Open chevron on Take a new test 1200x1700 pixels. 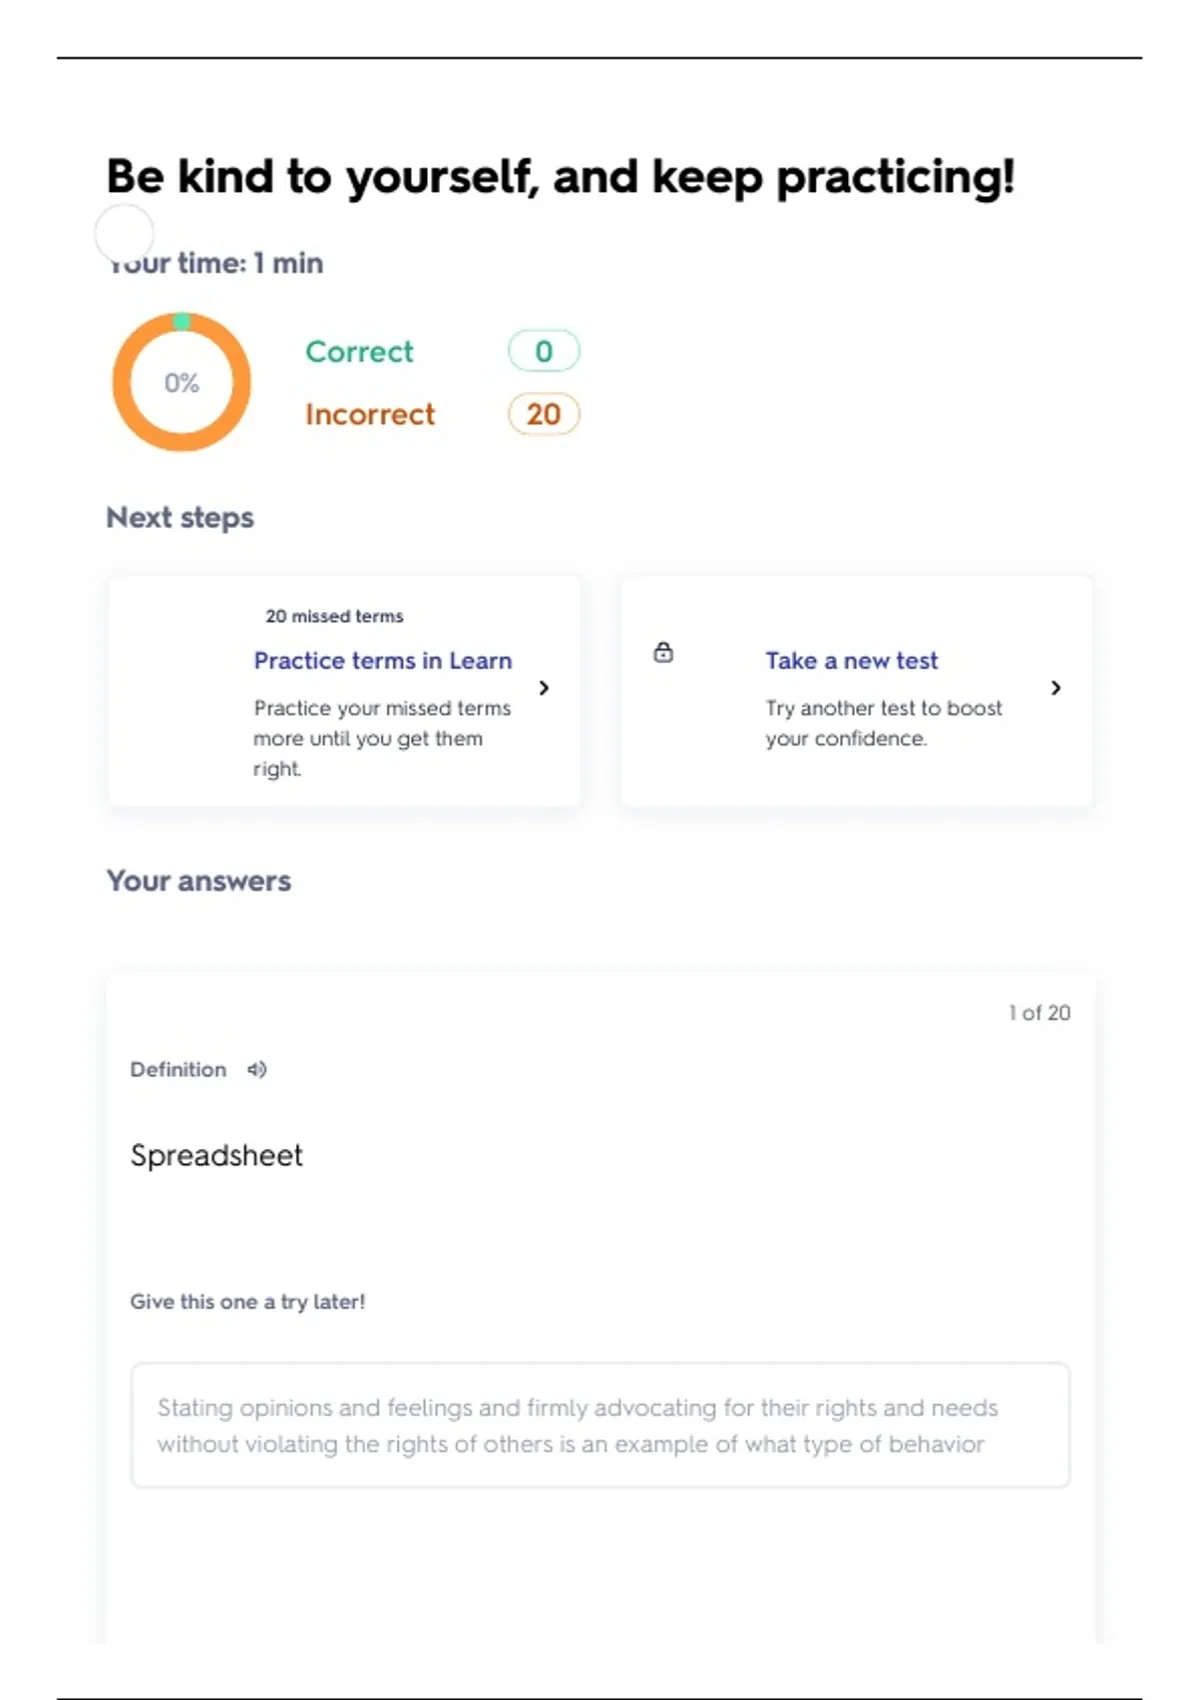coord(1056,688)
